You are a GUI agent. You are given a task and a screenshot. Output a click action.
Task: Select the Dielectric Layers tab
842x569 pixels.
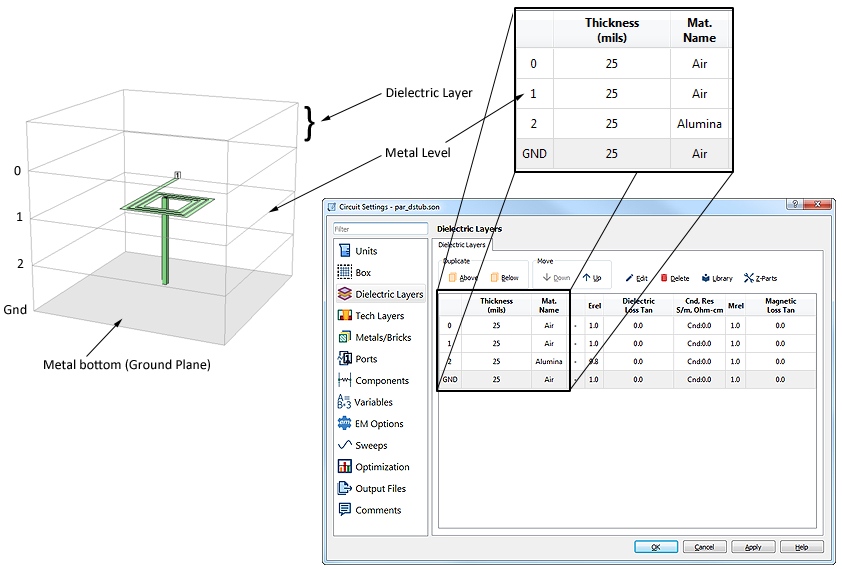click(x=462, y=244)
